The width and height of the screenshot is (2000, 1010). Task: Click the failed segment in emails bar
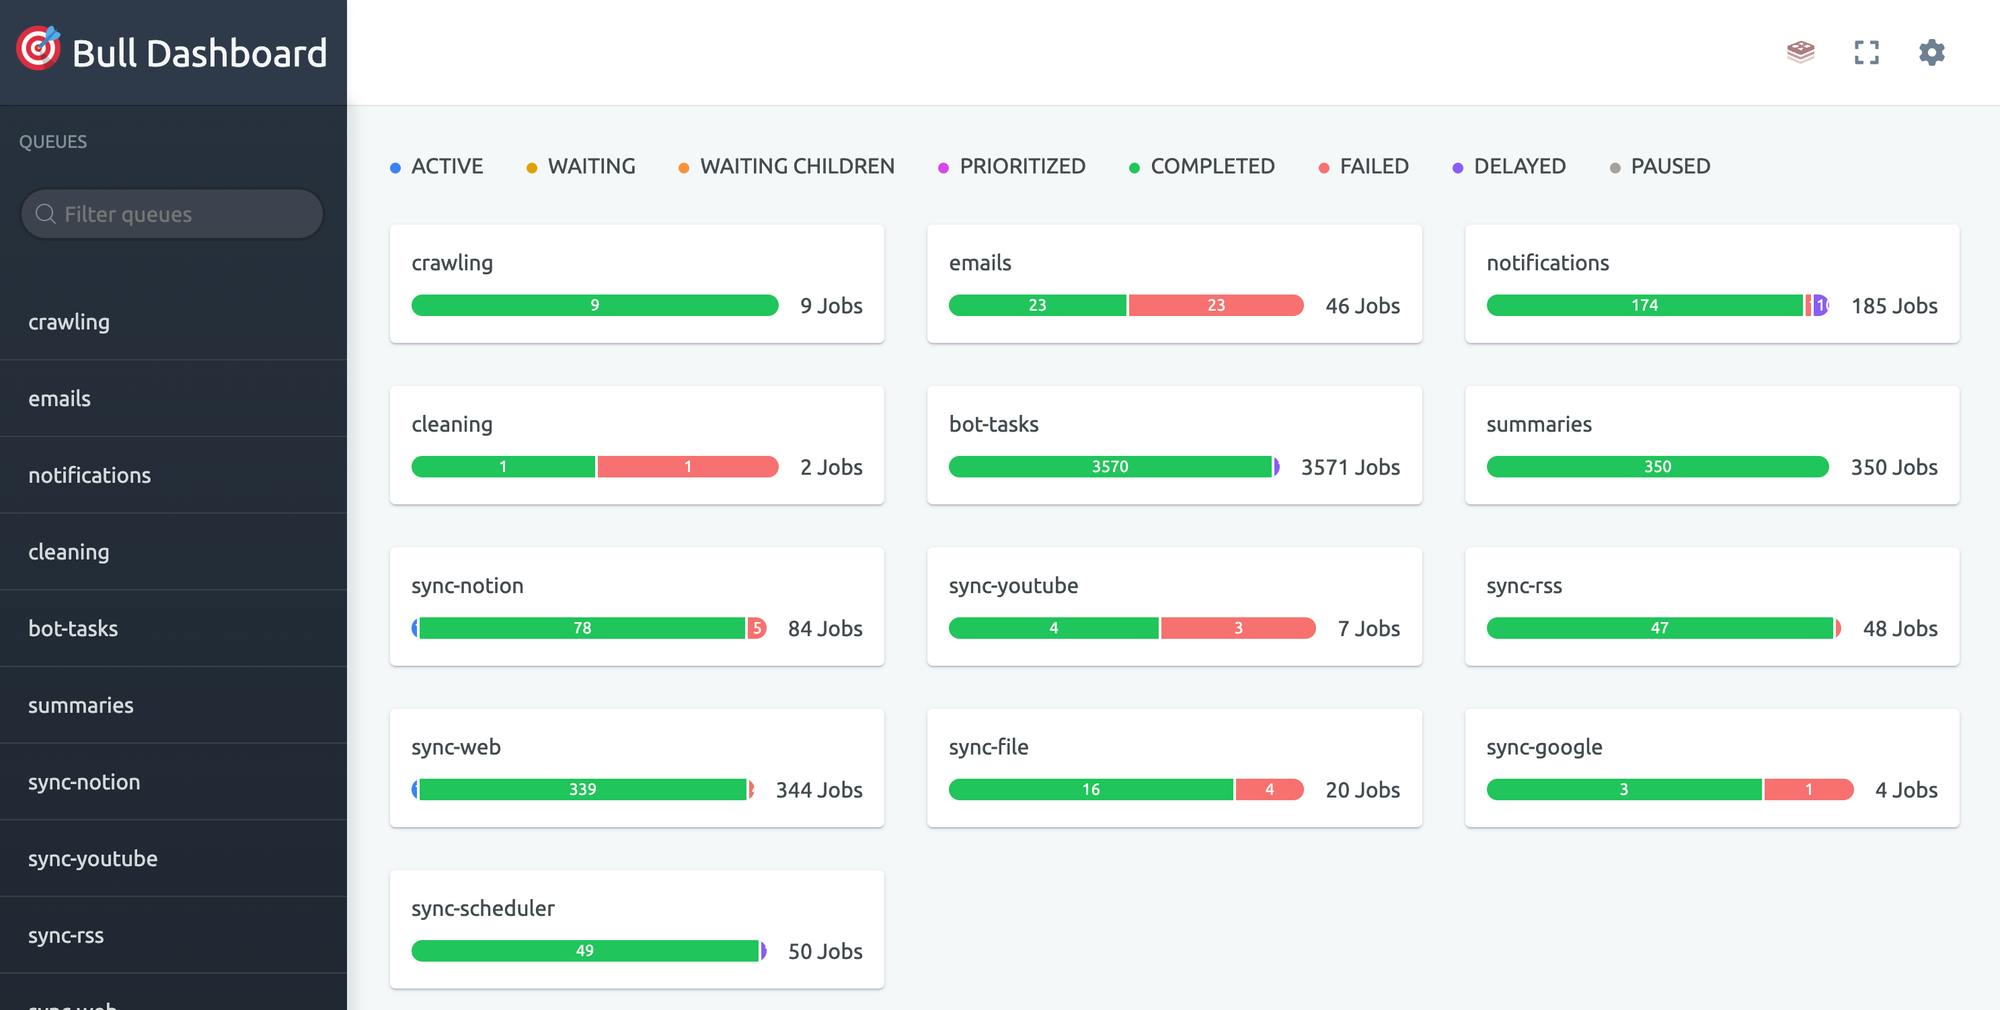click(x=1215, y=305)
